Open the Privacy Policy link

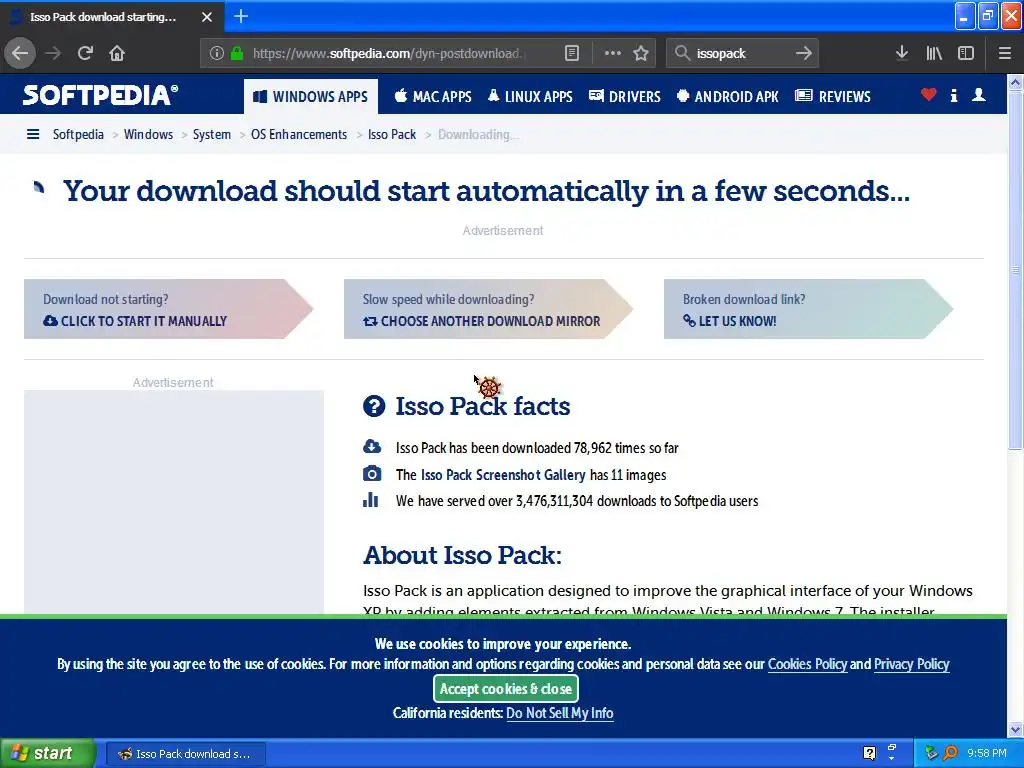(x=911, y=664)
